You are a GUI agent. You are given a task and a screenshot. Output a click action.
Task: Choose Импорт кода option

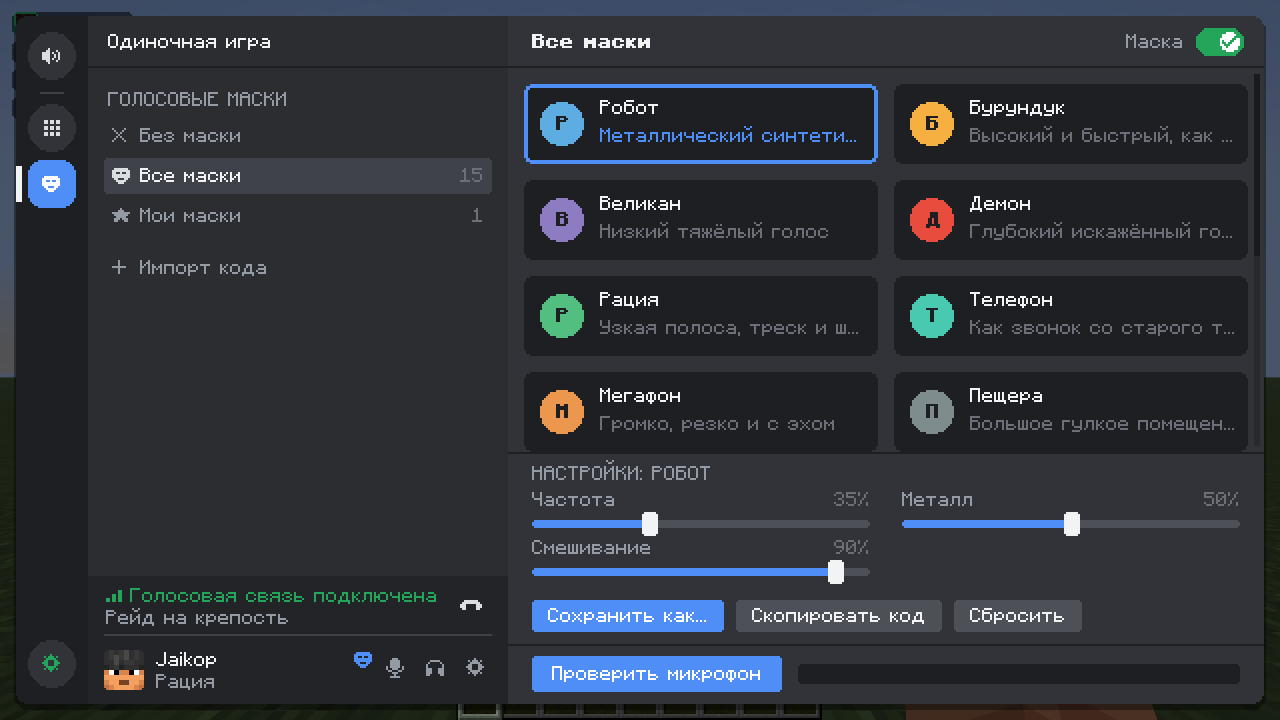(x=298, y=268)
